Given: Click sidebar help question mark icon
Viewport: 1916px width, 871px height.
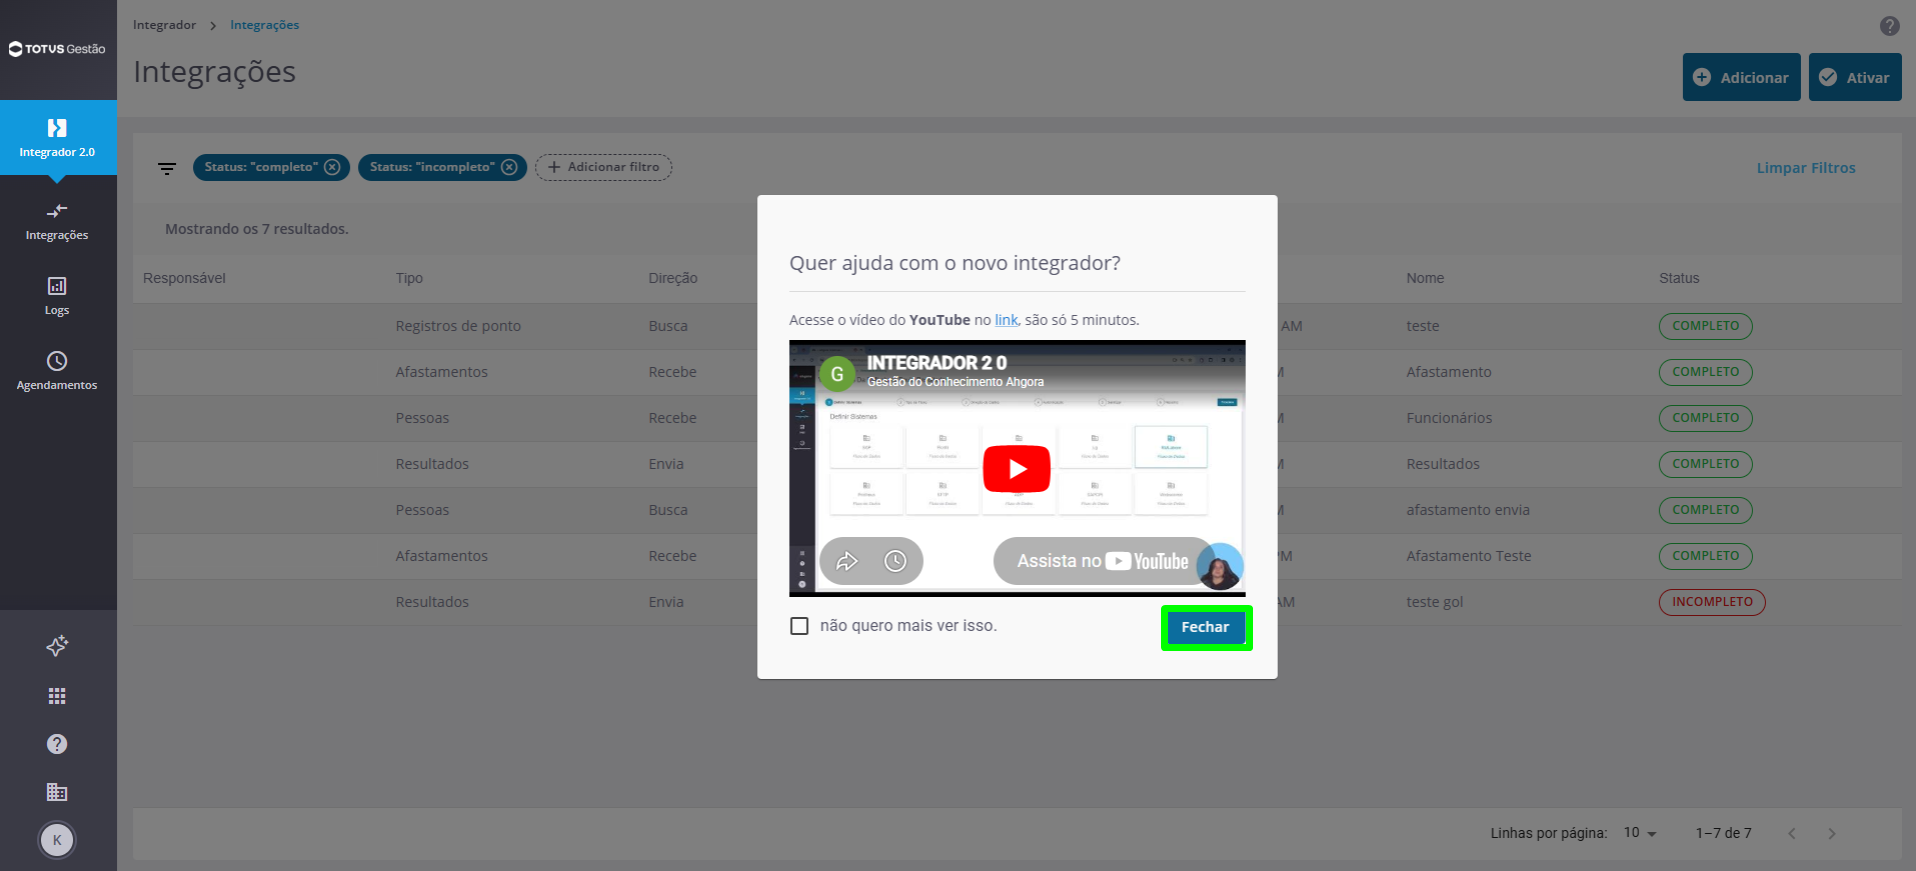Looking at the screenshot, I should pos(57,744).
